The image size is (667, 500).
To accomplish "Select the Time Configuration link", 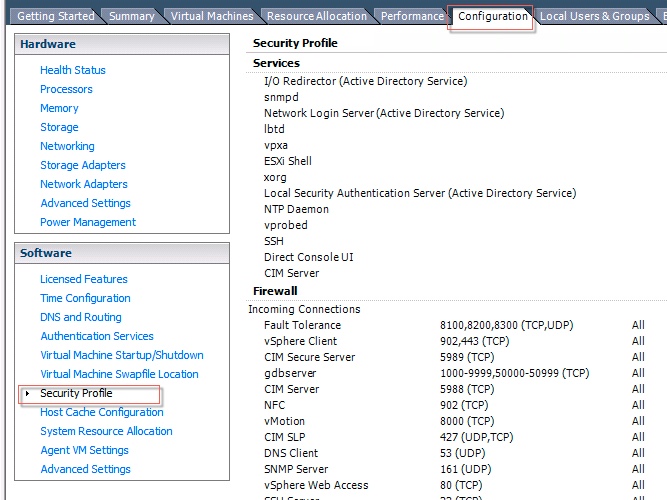I will tap(85, 298).
